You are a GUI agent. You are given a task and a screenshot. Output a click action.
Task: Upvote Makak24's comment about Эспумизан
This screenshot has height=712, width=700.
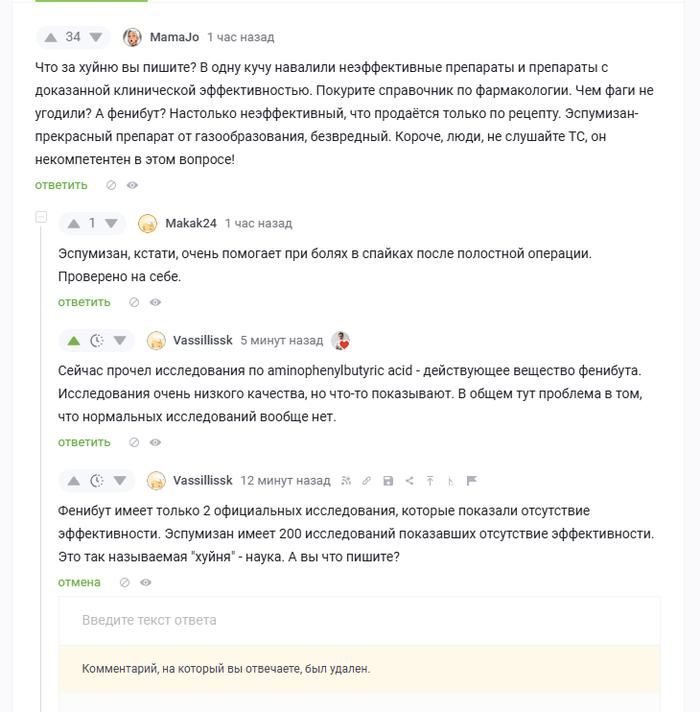point(73,223)
